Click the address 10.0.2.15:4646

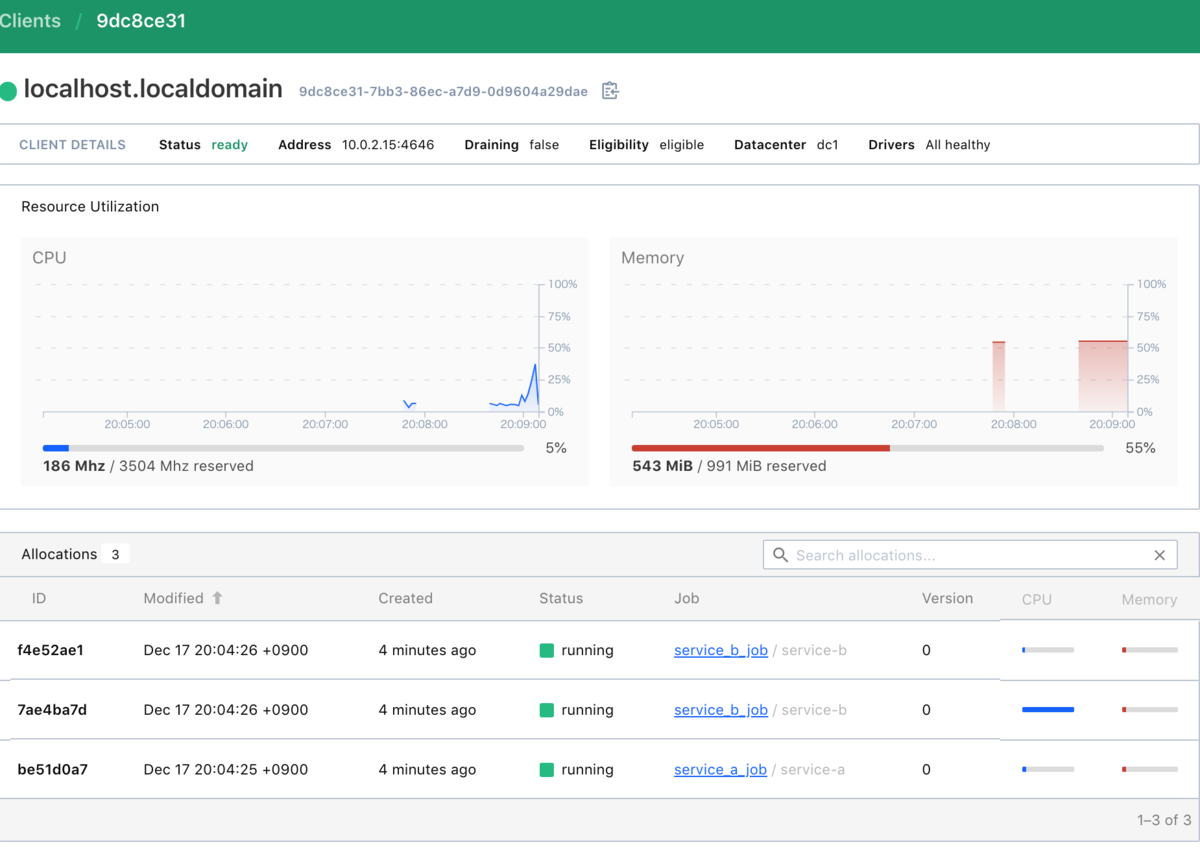pyautogui.click(x=388, y=145)
